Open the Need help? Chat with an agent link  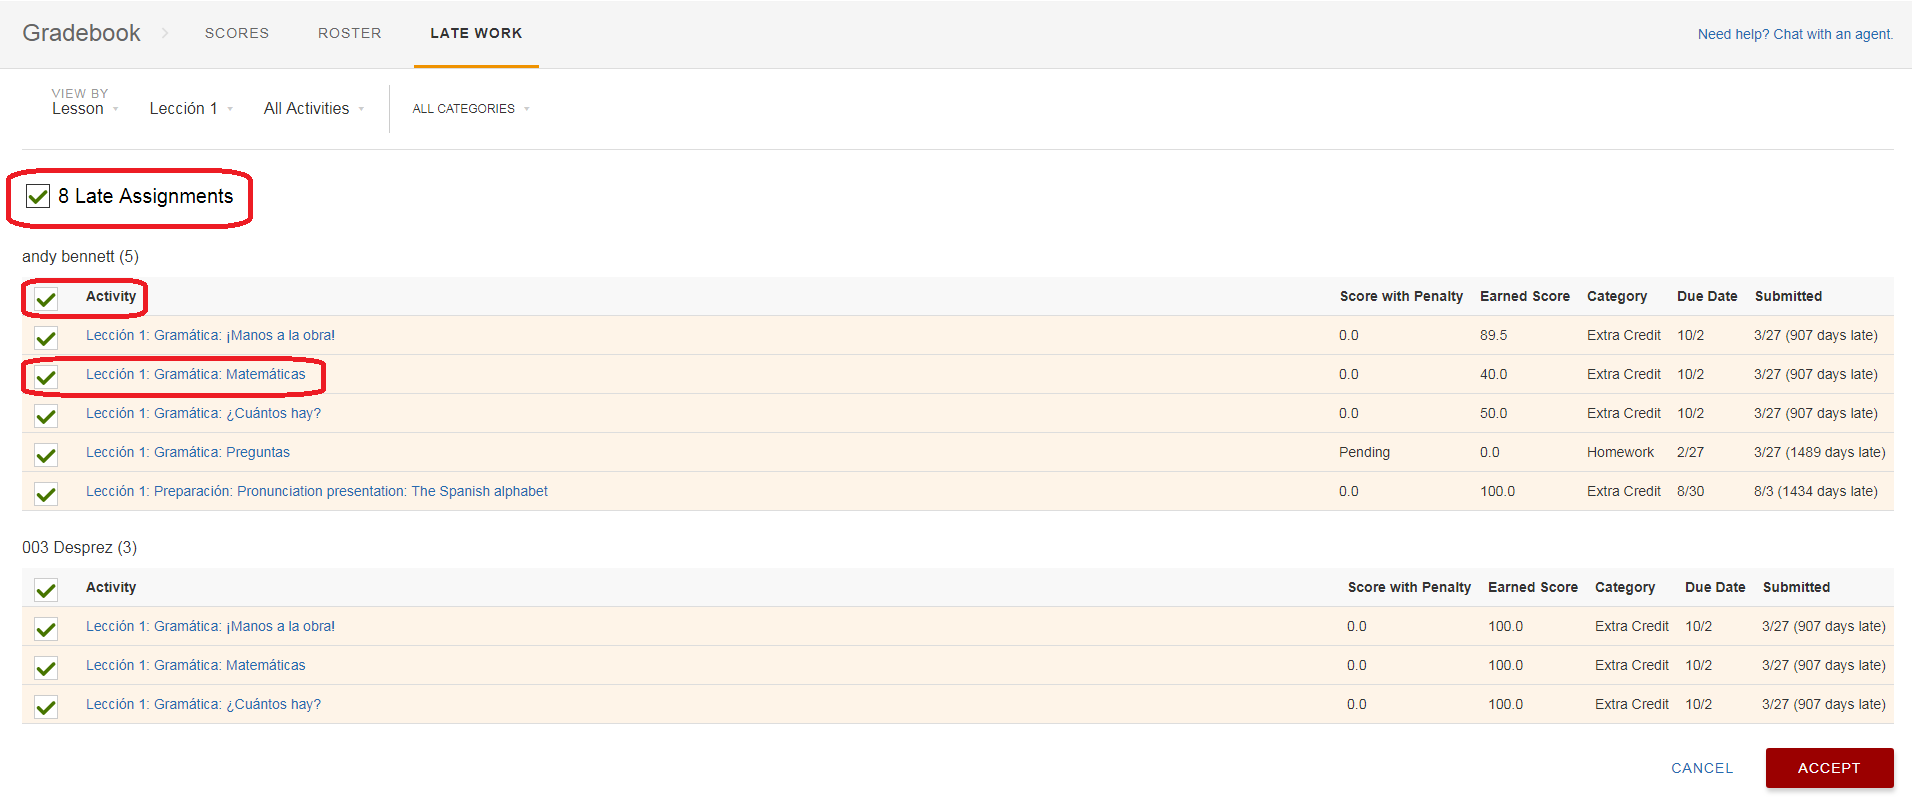[x=1795, y=34]
